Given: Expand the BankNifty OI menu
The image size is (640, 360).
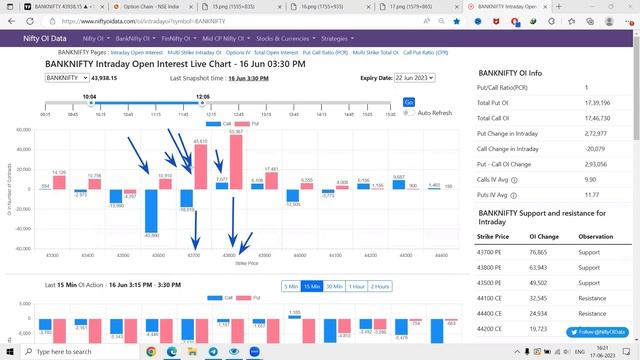Looking at the screenshot, I should (135, 38).
